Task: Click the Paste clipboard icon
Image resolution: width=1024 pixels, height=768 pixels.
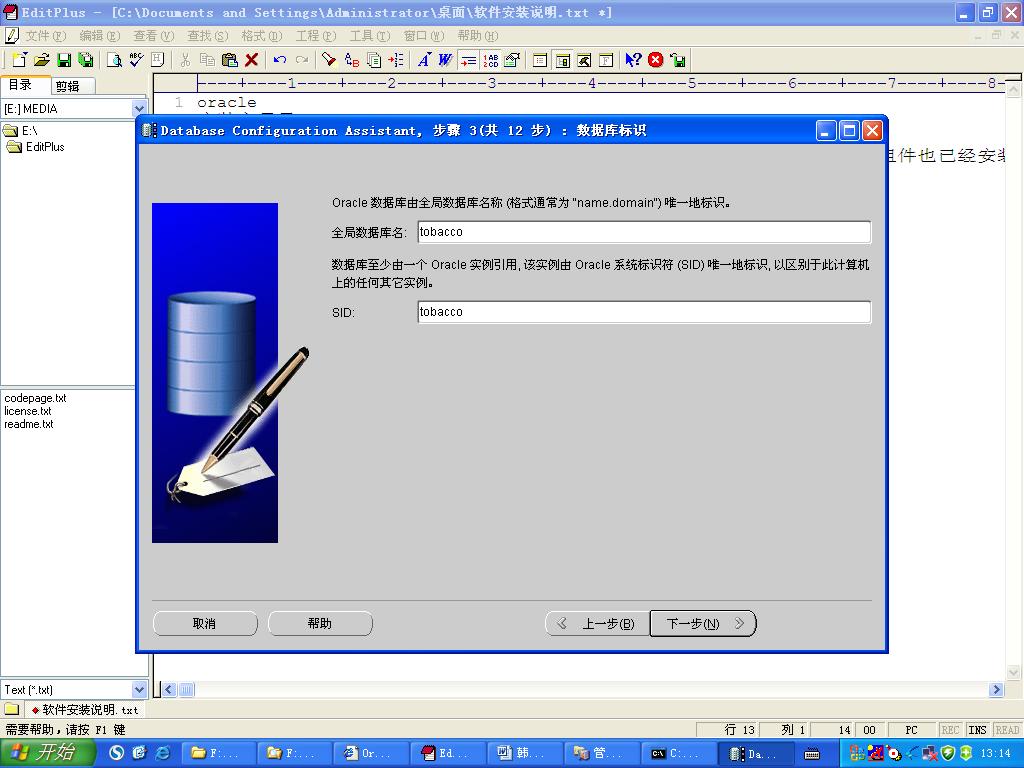Action: click(x=229, y=60)
